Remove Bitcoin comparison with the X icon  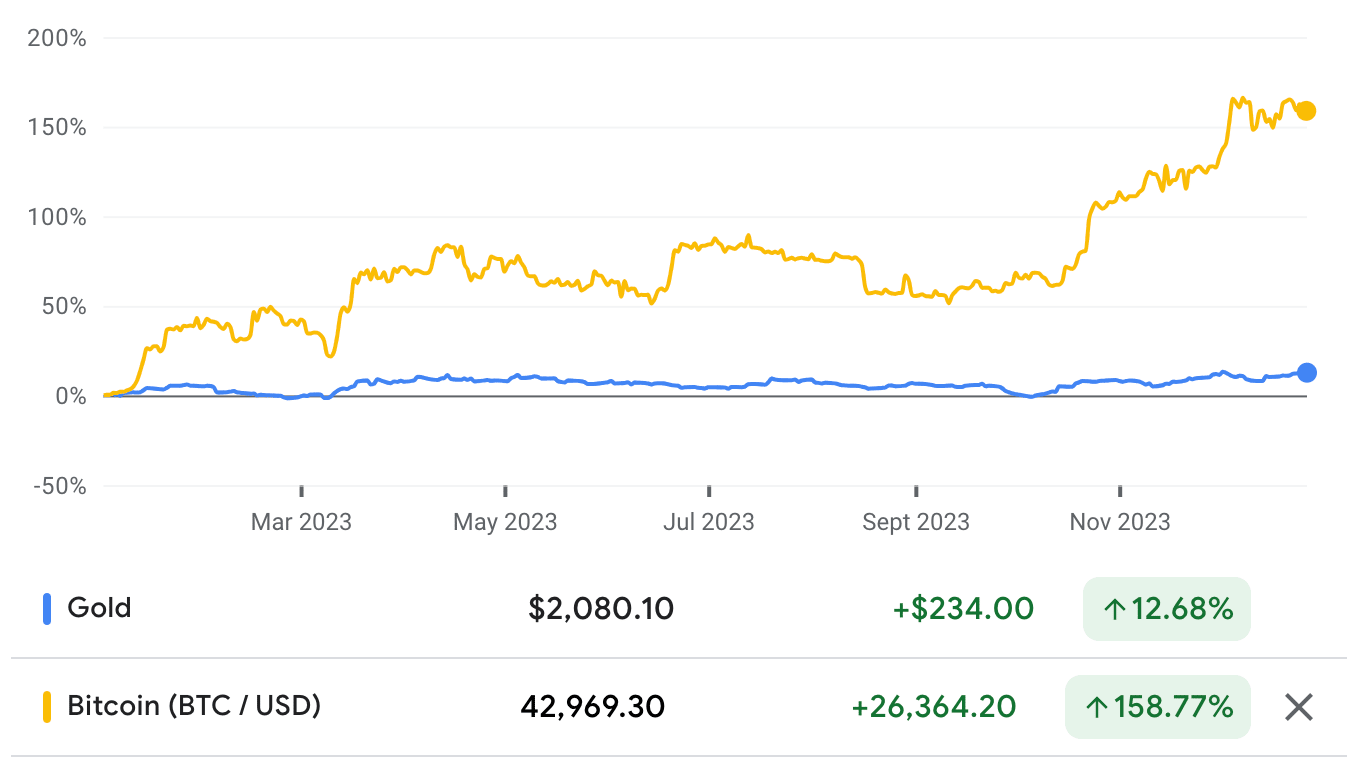pos(1298,708)
